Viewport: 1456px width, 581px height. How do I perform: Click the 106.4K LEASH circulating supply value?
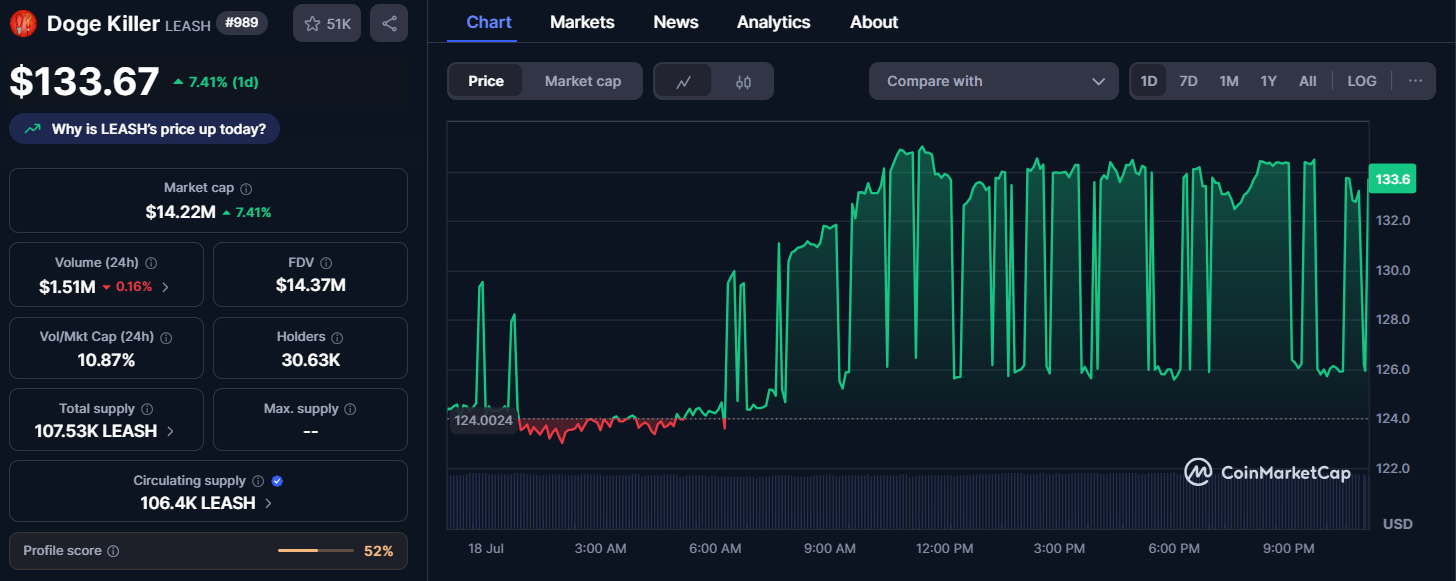(x=198, y=503)
